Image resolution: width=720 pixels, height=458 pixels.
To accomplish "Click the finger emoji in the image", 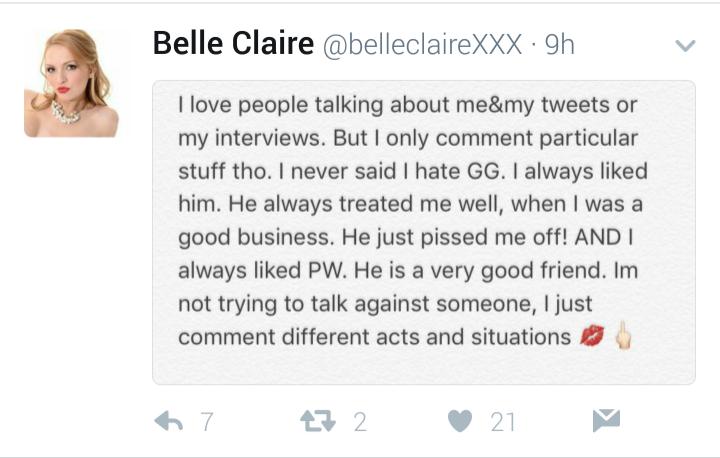I will pyautogui.click(x=623, y=337).
